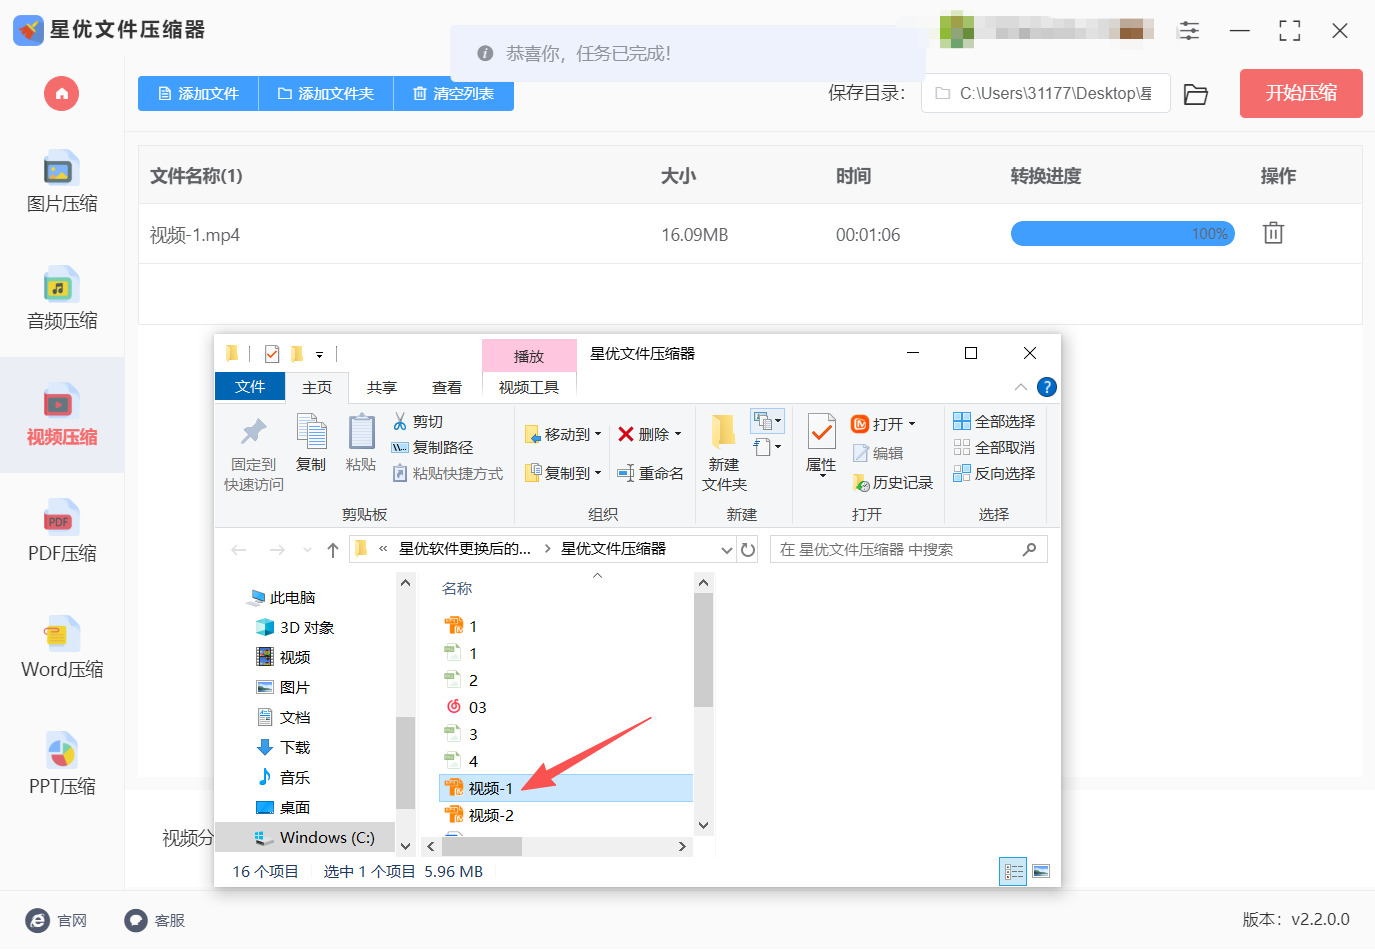Click the 添加文件 button

[x=198, y=94]
